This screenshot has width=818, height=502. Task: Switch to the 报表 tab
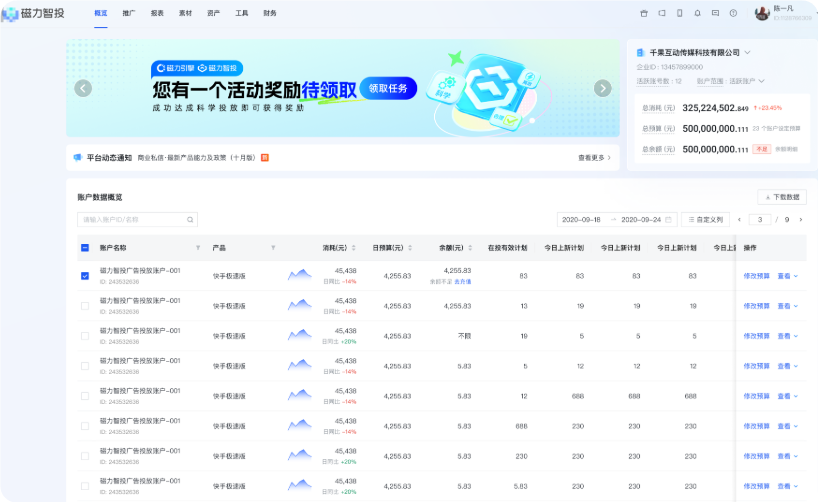click(x=157, y=13)
